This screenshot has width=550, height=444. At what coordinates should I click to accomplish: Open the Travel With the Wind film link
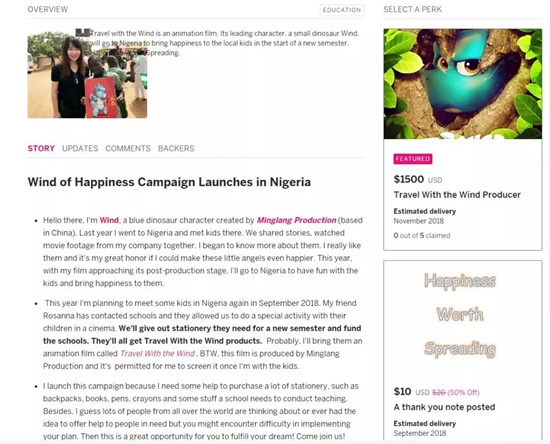click(x=157, y=354)
